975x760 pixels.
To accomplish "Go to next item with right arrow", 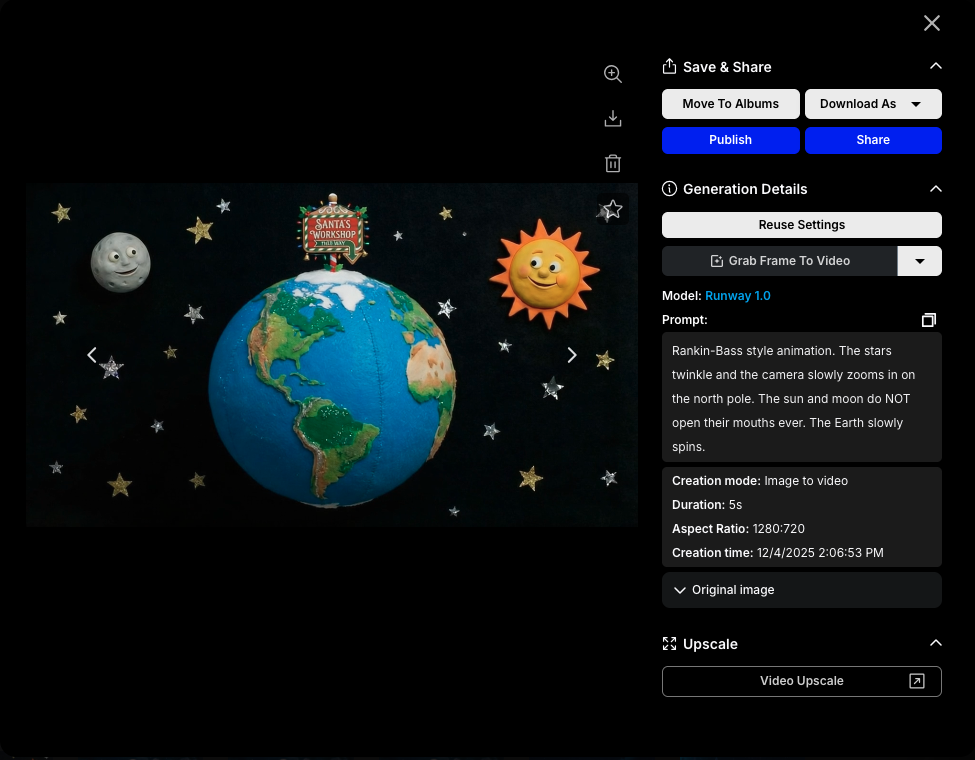I will (572, 355).
